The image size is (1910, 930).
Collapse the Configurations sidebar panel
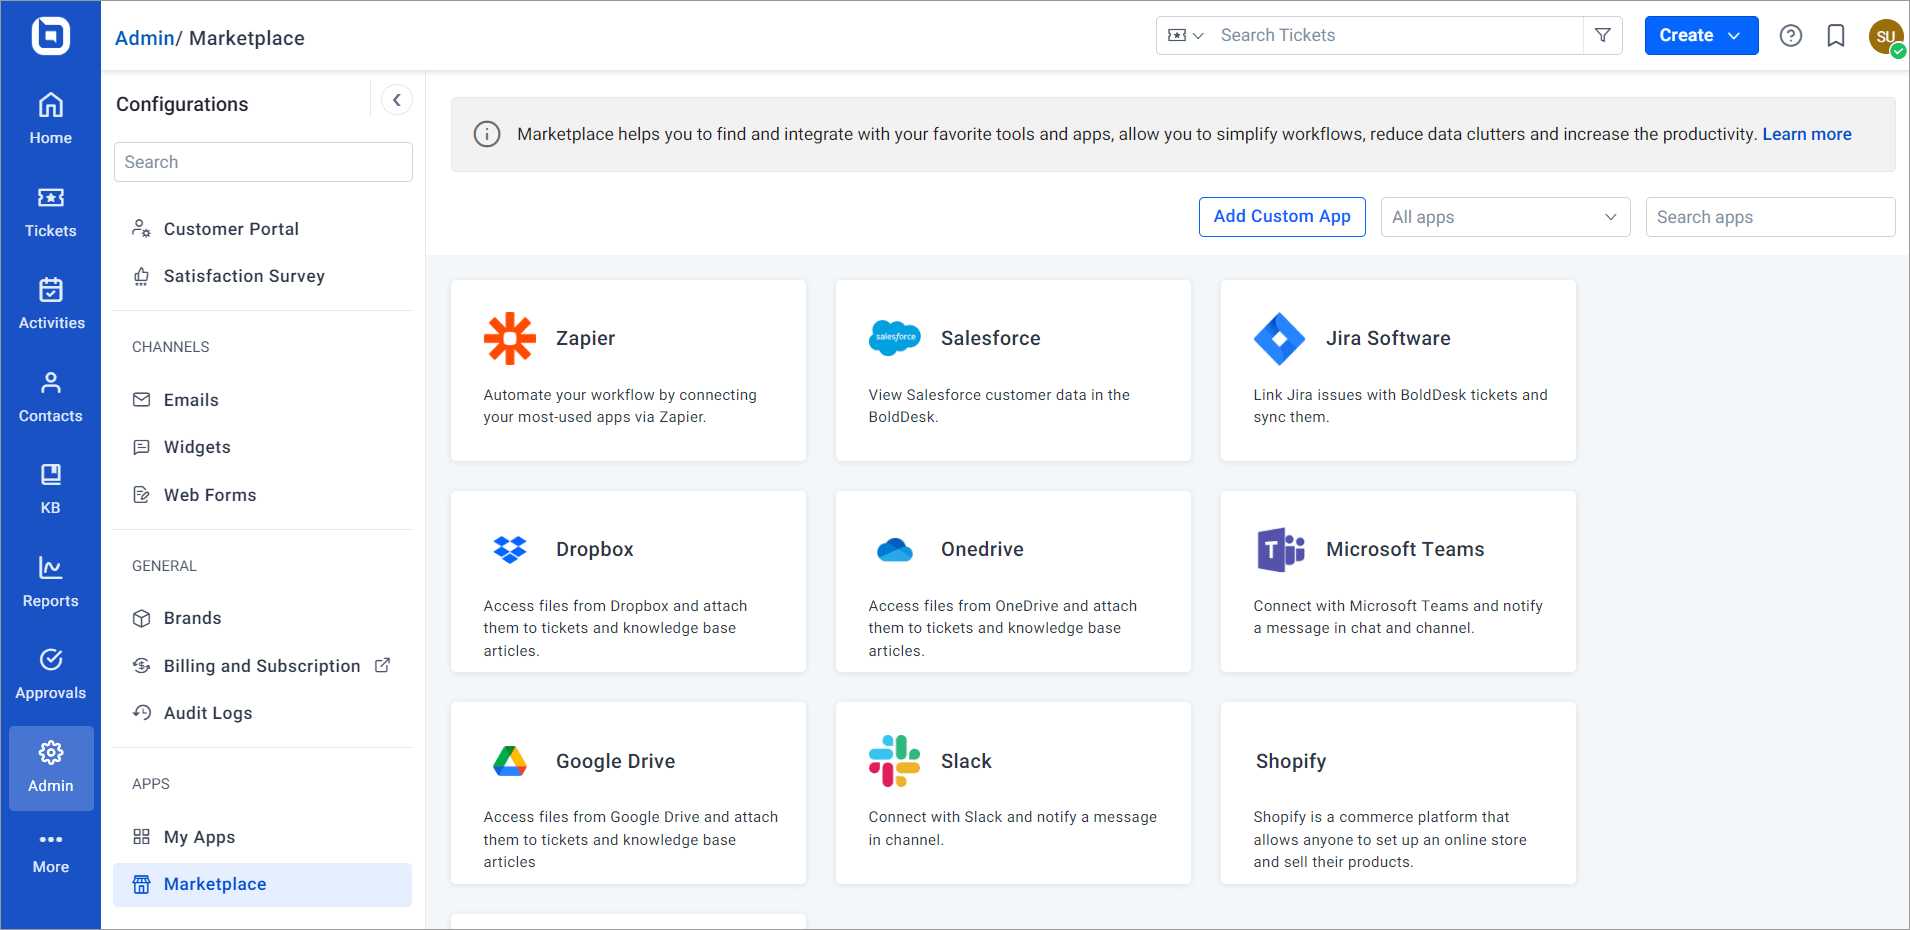coord(397,100)
